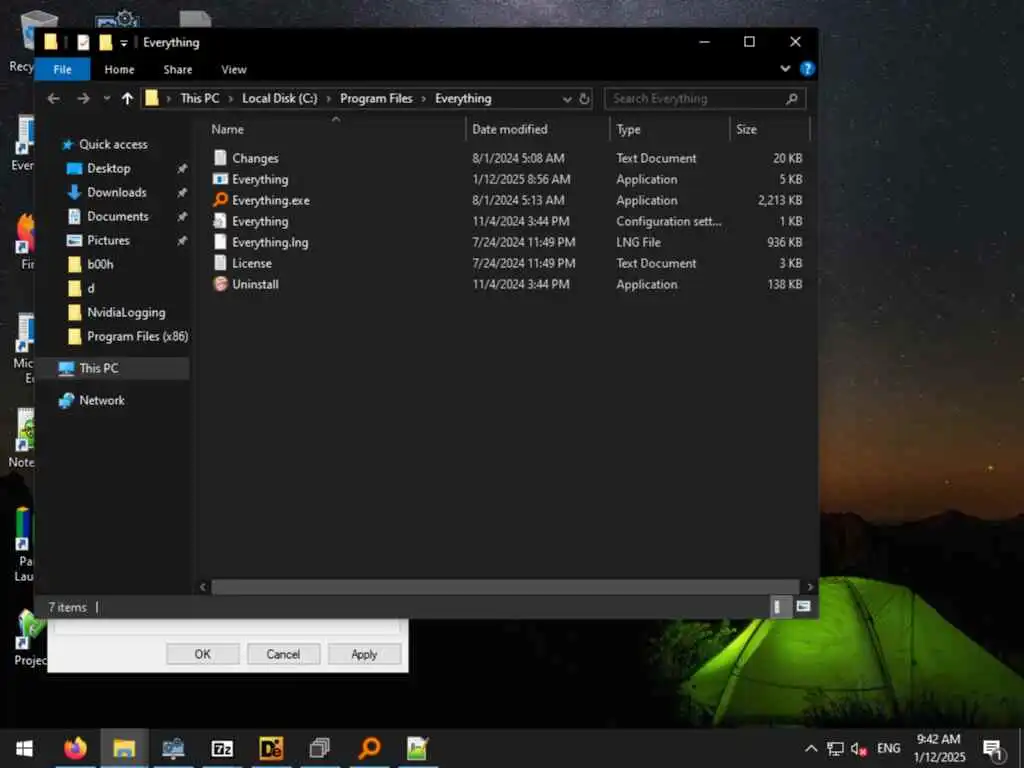The width and height of the screenshot is (1024, 768).
Task: Select Network in navigation pane
Action: (101, 400)
